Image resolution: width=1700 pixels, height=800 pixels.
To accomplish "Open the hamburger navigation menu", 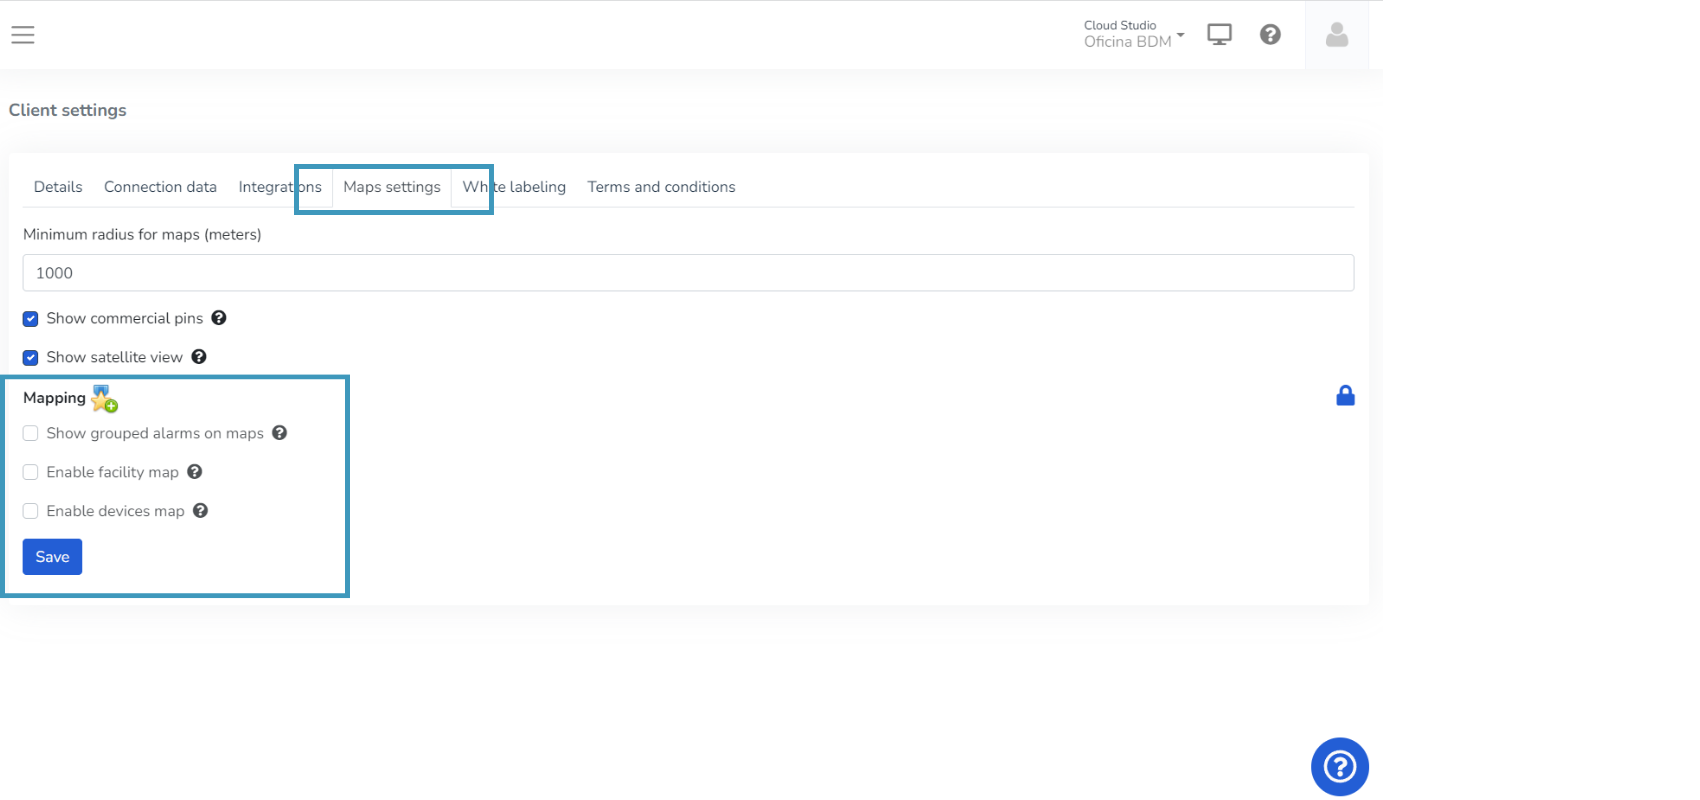I will [x=23, y=35].
